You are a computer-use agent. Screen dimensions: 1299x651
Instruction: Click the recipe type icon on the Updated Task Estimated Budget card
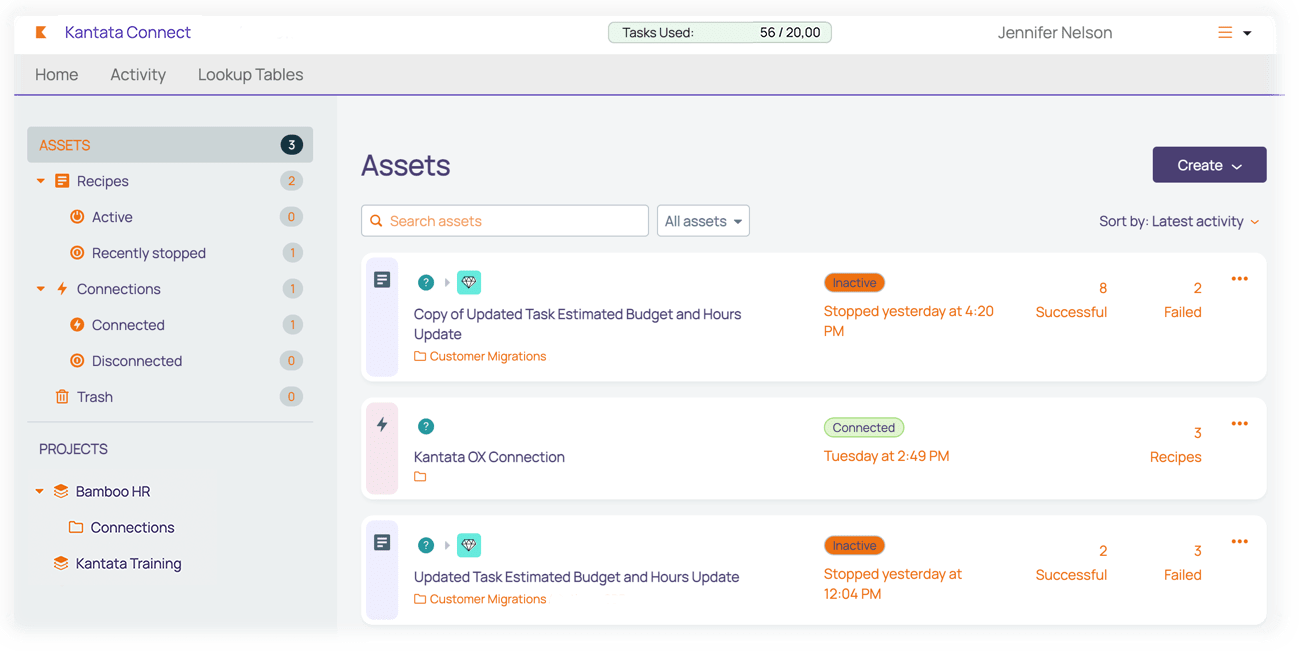(382, 543)
